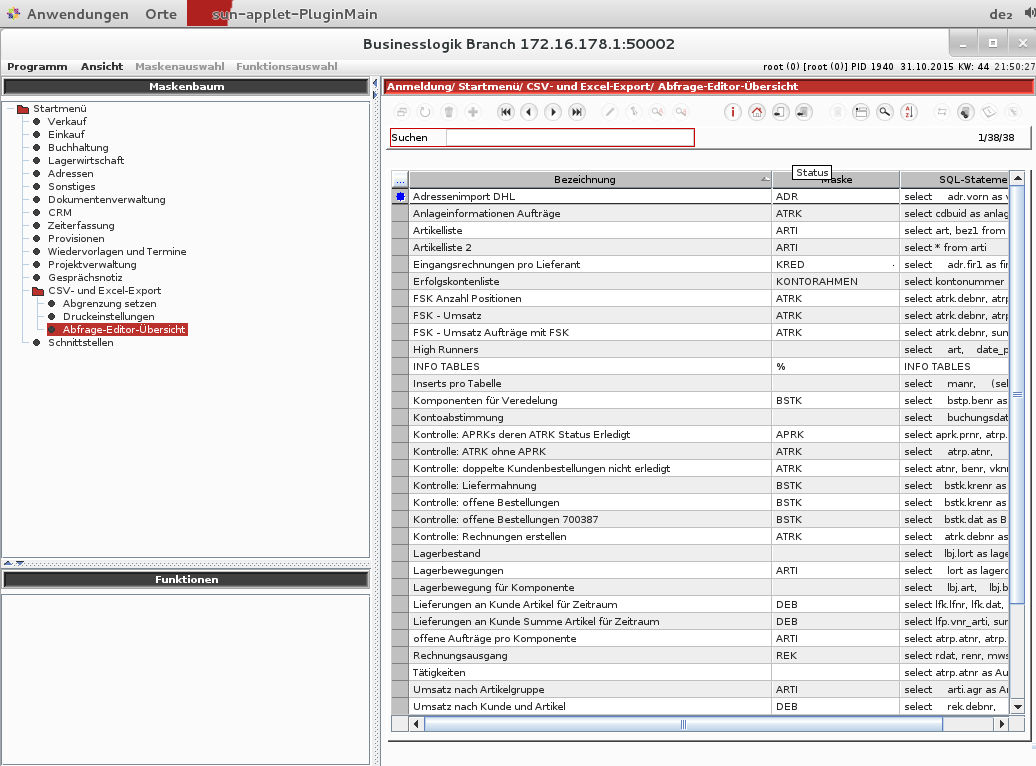Click the horizontal scrollbar right arrow
Image resolution: width=1036 pixels, height=766 pixels.
pyautogui.click(x=1002, y=724)
